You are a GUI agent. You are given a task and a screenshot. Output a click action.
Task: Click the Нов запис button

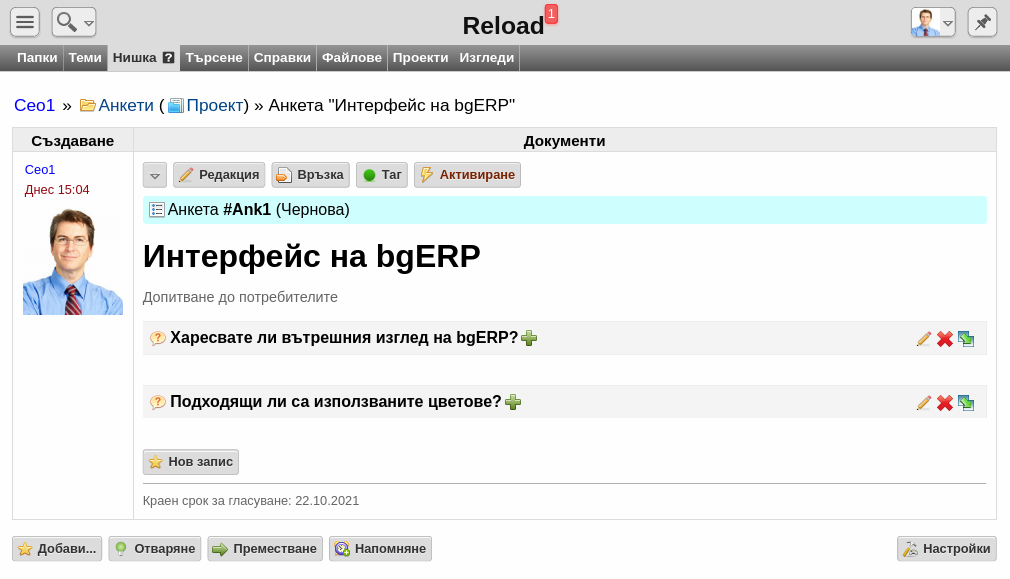click(191, 462)
